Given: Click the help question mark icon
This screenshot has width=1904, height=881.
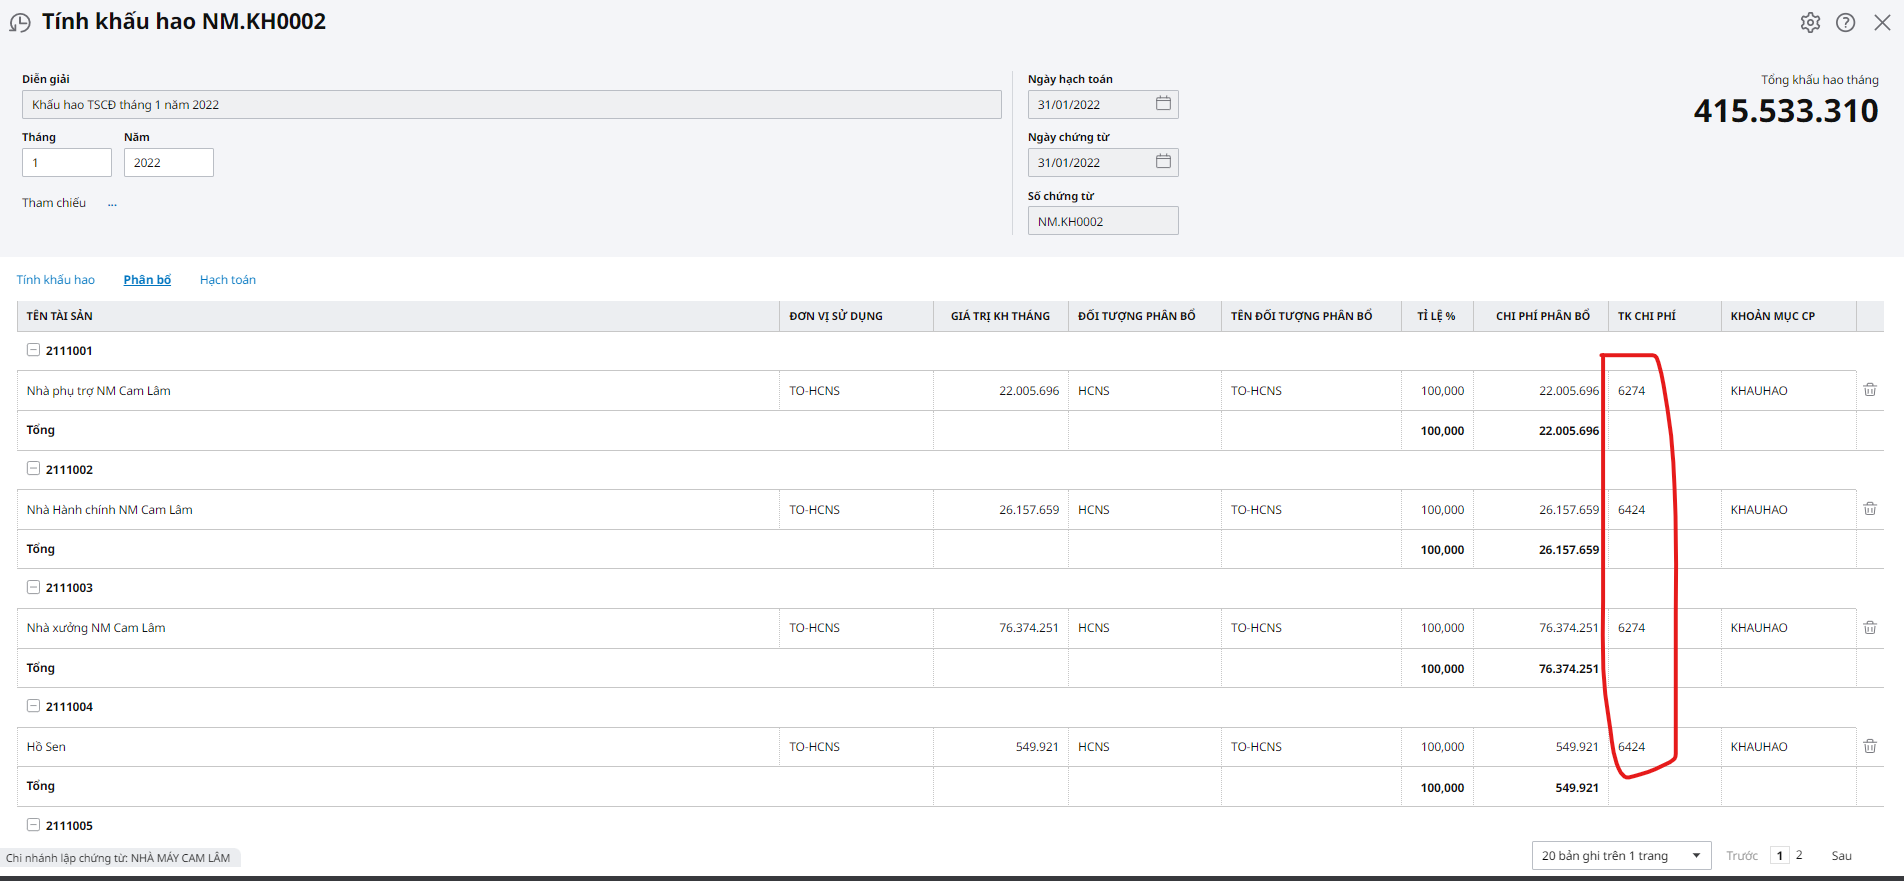Looking at the screenshot, I should (1846, 22).
